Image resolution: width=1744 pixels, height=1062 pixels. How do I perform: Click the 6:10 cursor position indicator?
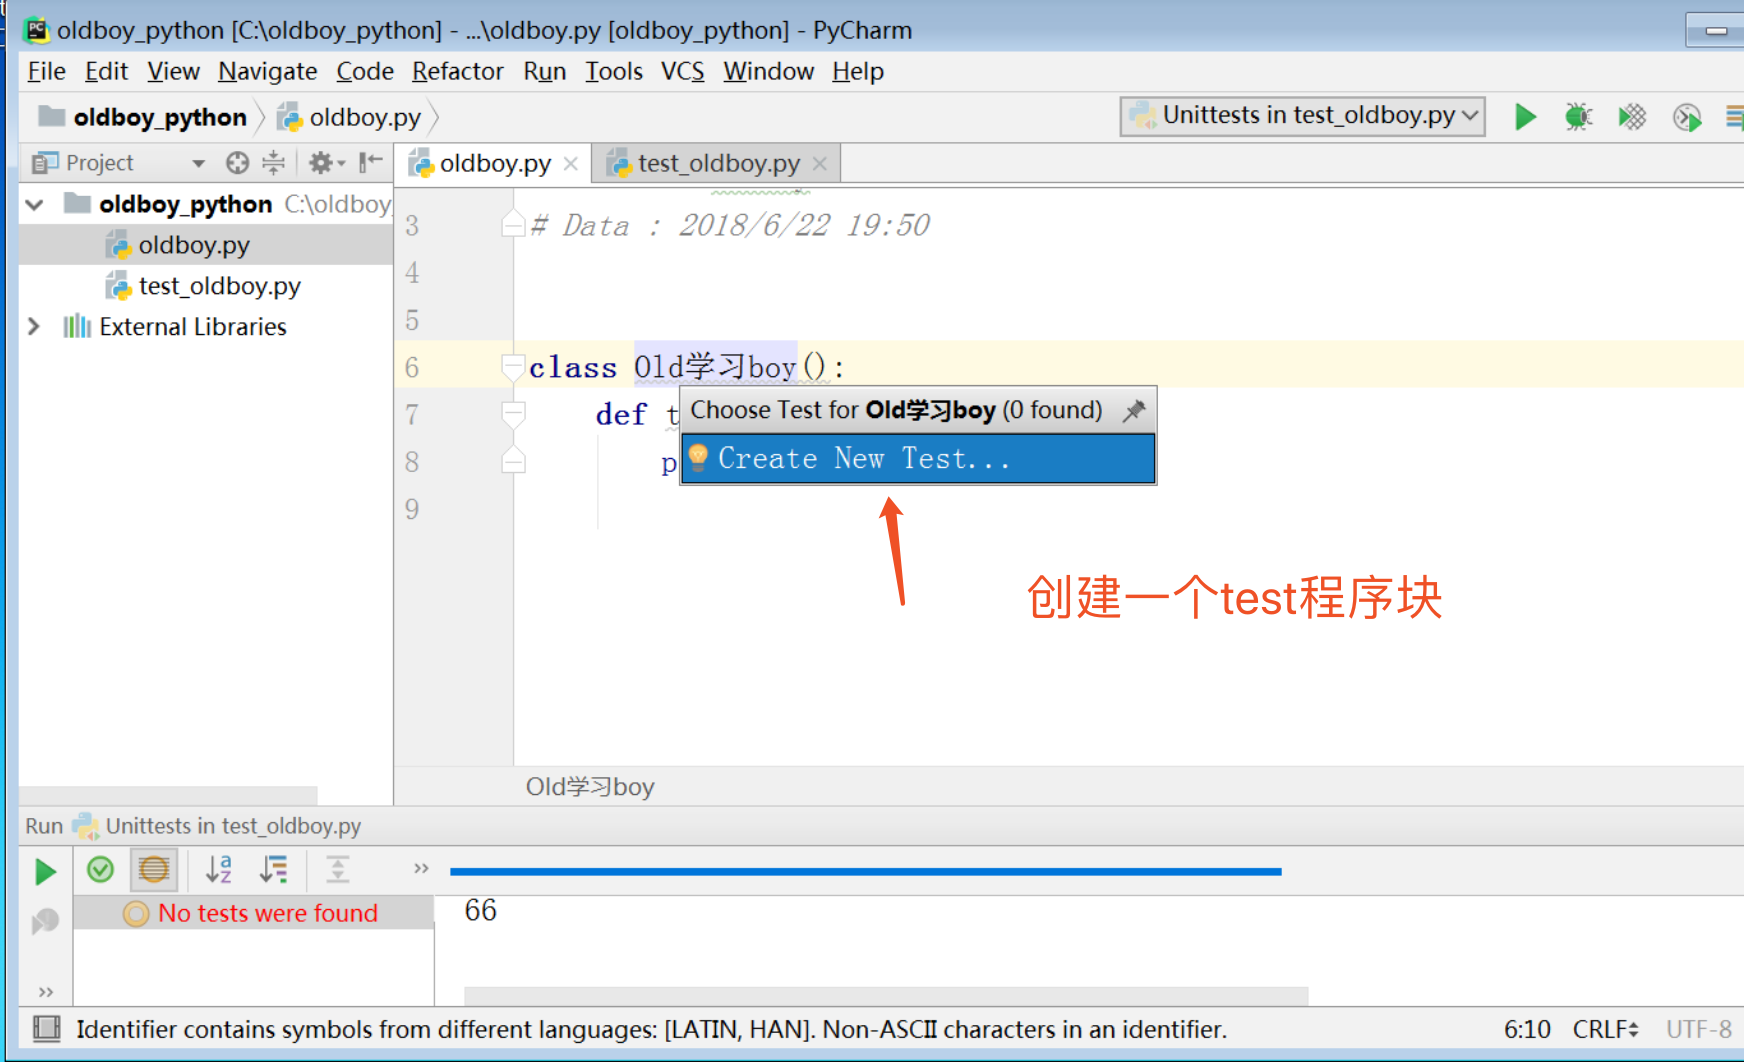[1527, 1029]
